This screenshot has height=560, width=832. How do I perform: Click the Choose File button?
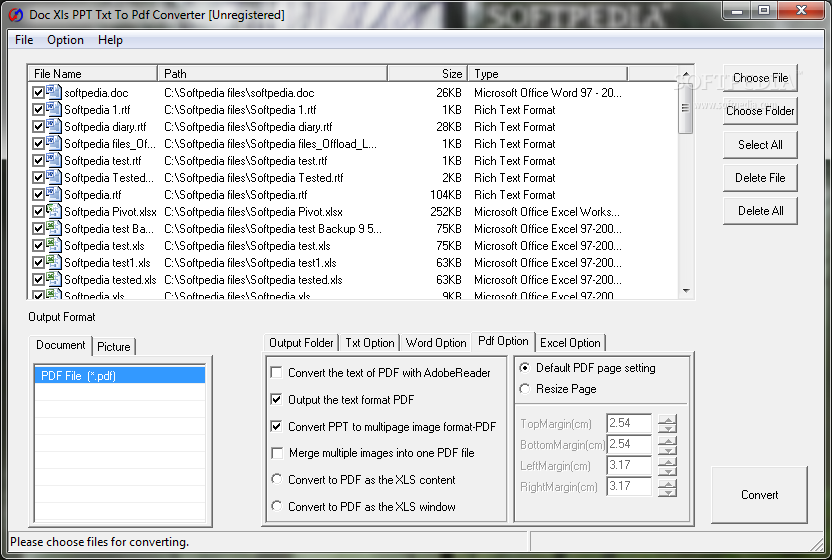coord(760,78)
